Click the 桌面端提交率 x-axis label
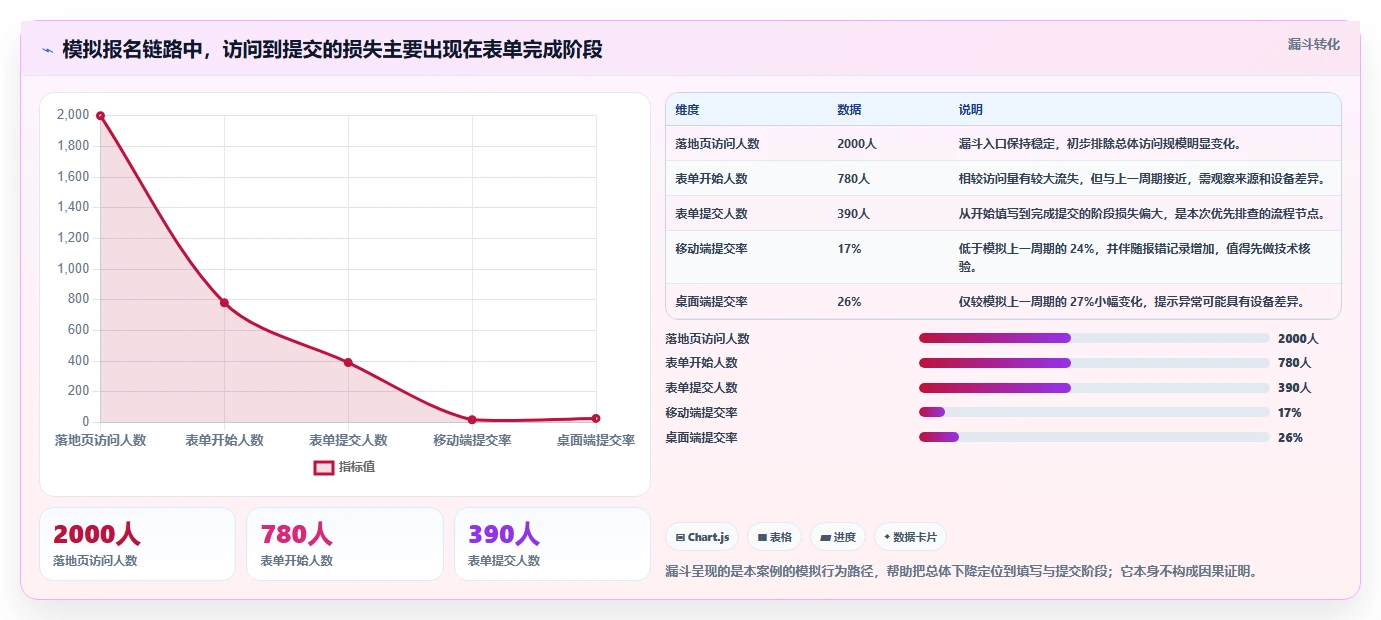Image resolution: width=1381 pixels, height=620 pixels. 596,440
